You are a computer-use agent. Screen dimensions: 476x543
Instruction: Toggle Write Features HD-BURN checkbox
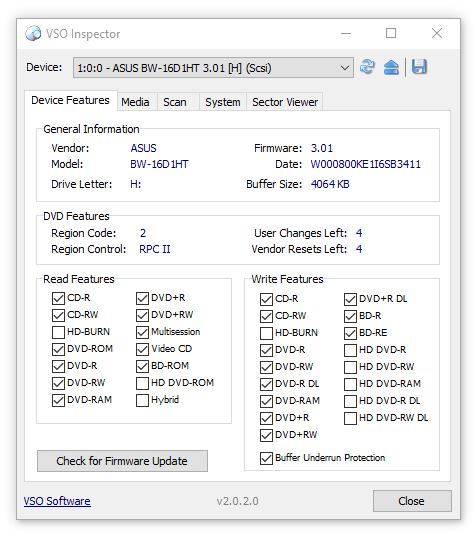coord(266,333)
